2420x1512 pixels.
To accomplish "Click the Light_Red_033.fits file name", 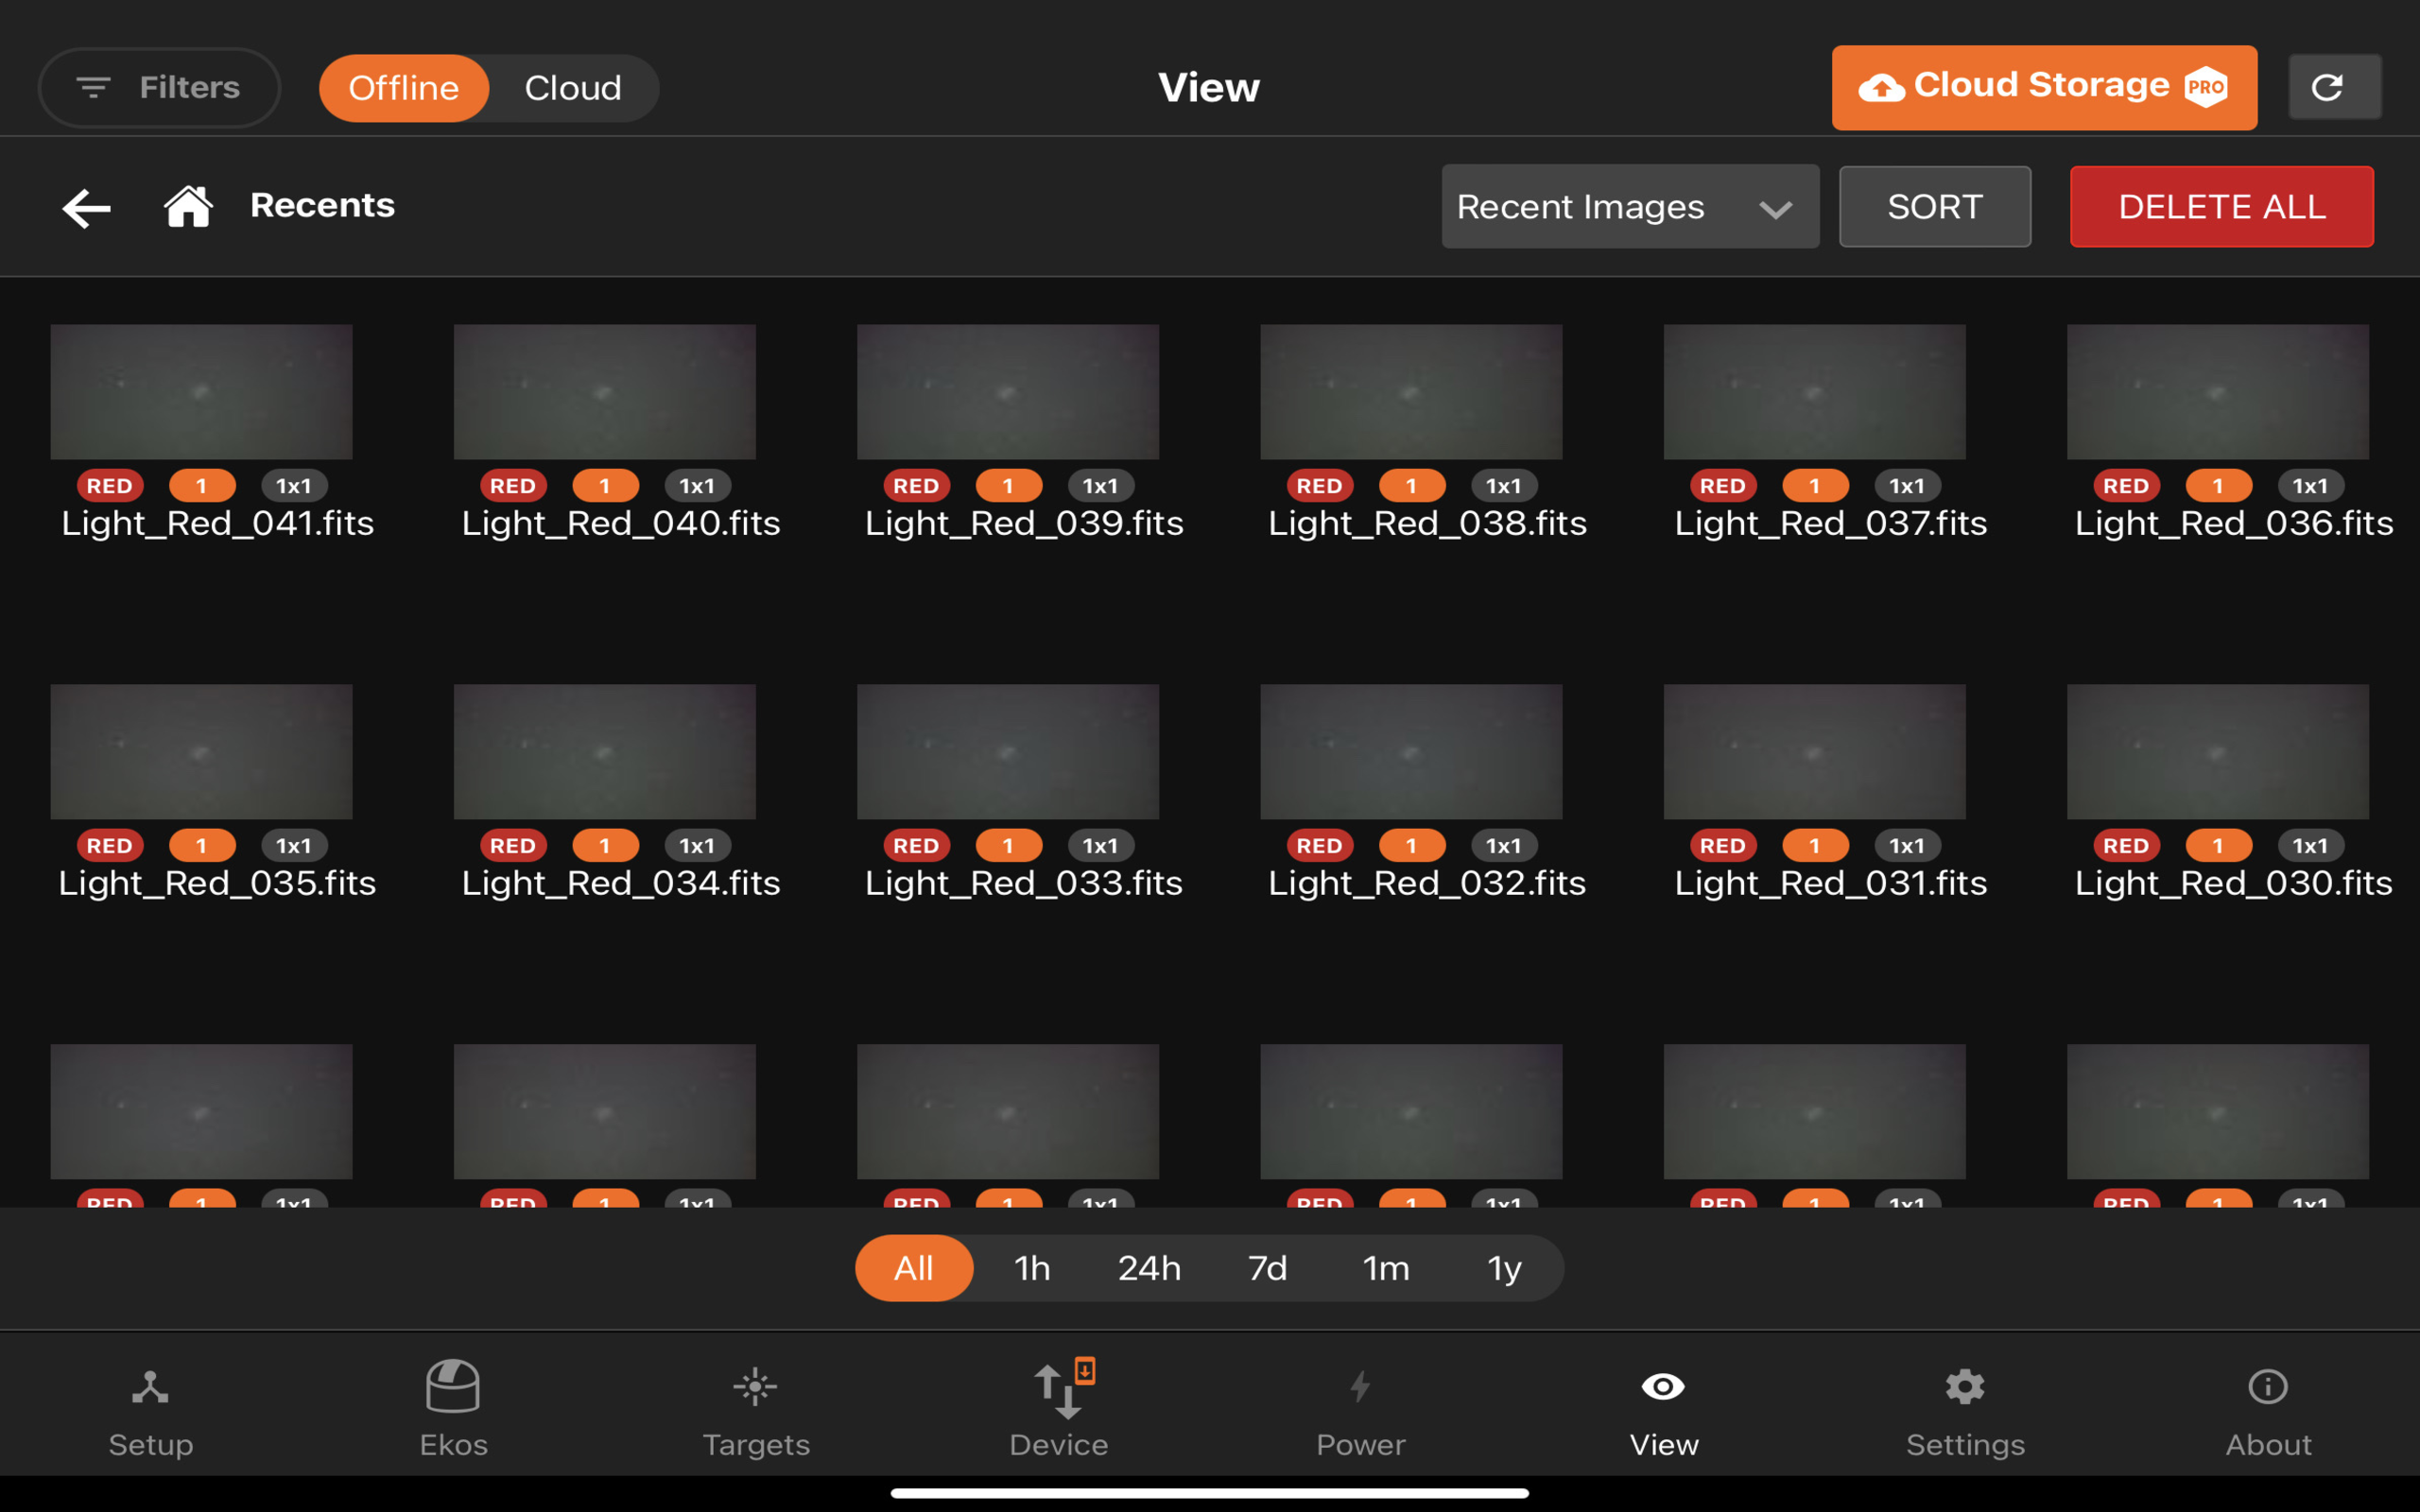I will pyautogui.click(x=1024, y=883).
